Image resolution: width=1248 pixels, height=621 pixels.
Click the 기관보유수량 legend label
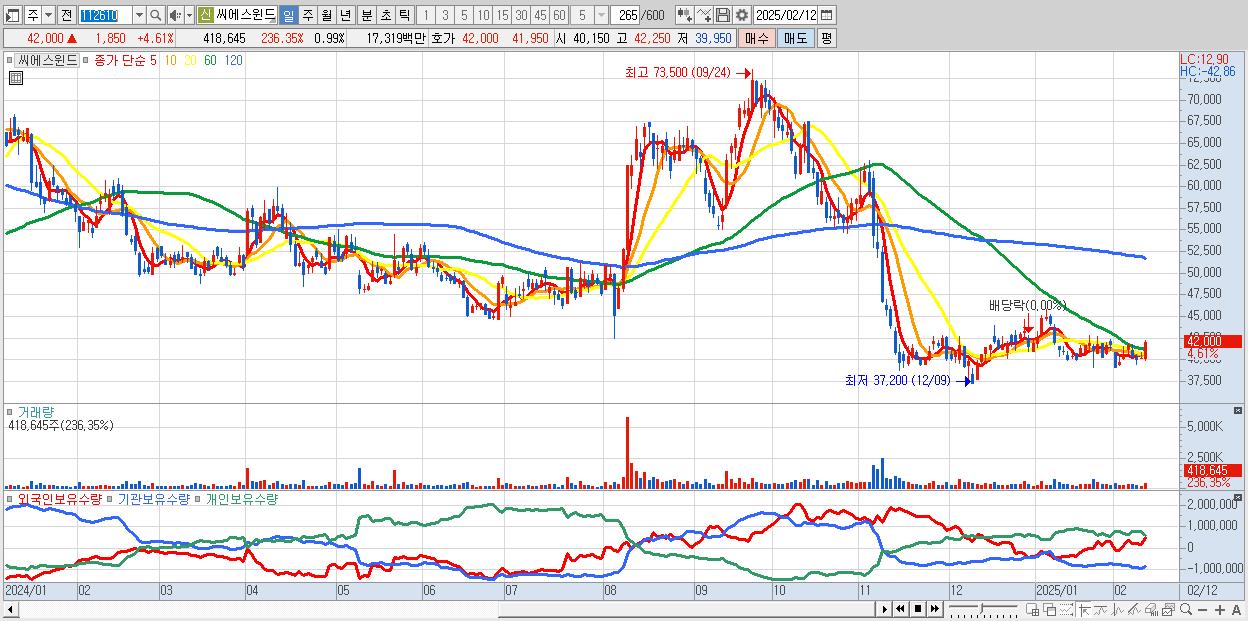pos(154,498)
